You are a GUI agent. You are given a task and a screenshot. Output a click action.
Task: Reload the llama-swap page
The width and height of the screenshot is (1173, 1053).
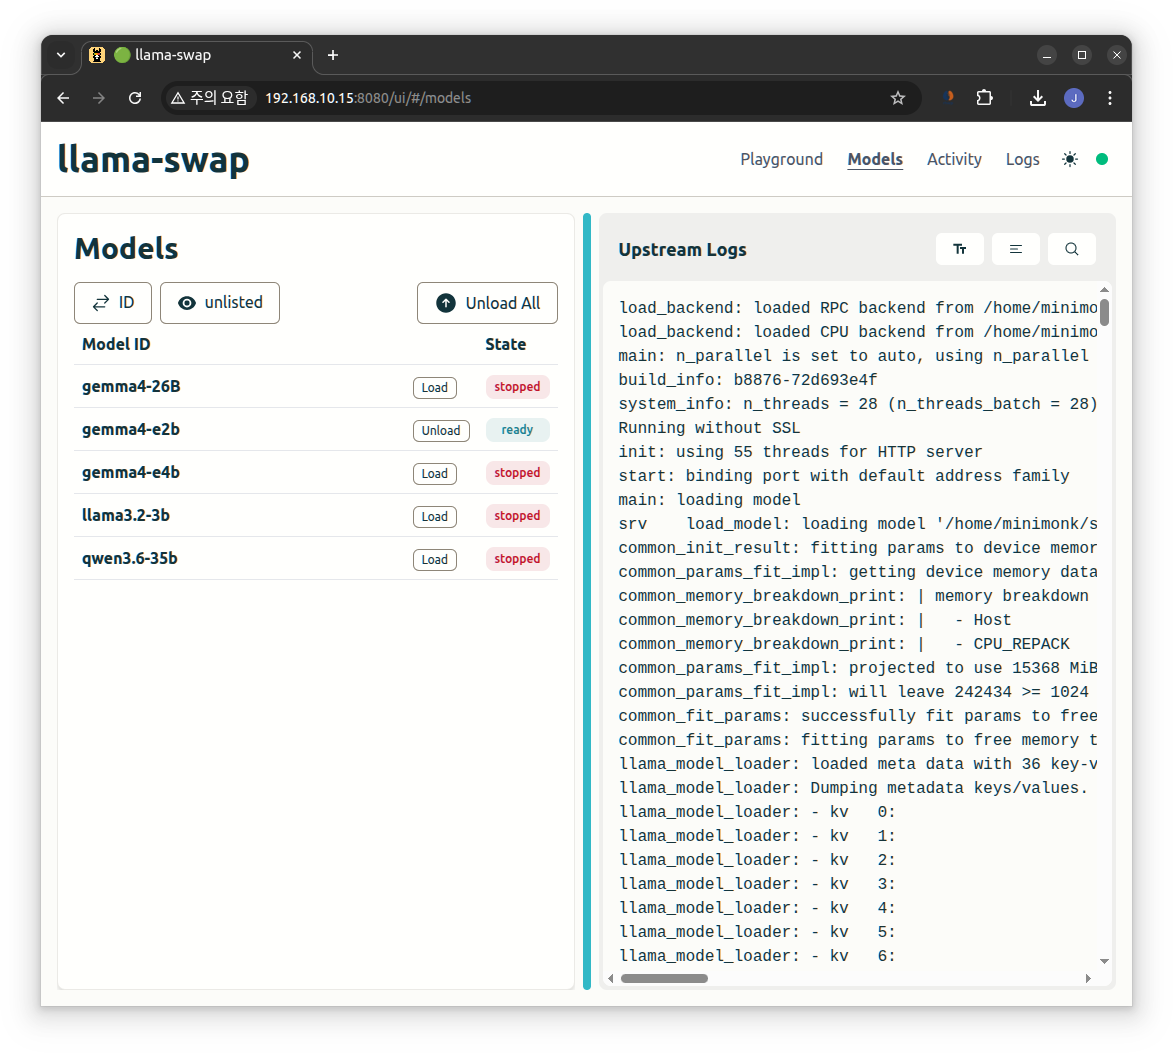pyautogui.click(x=135, y=98)
